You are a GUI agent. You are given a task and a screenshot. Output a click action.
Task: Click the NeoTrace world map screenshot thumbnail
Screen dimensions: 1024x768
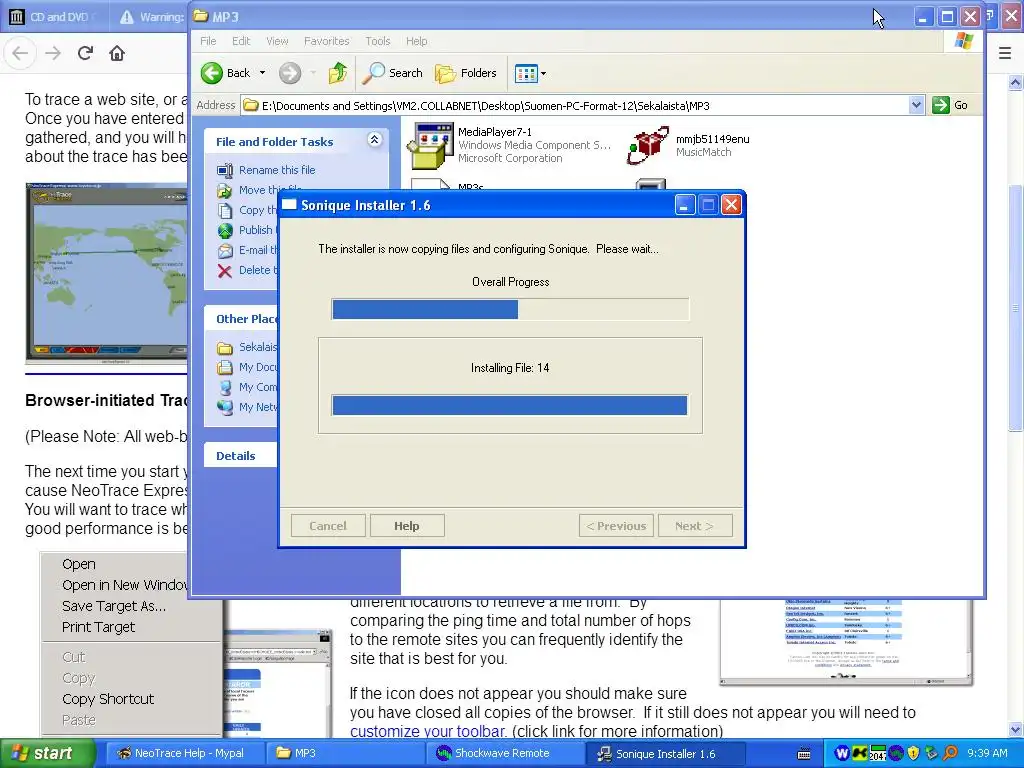[106, 274]
